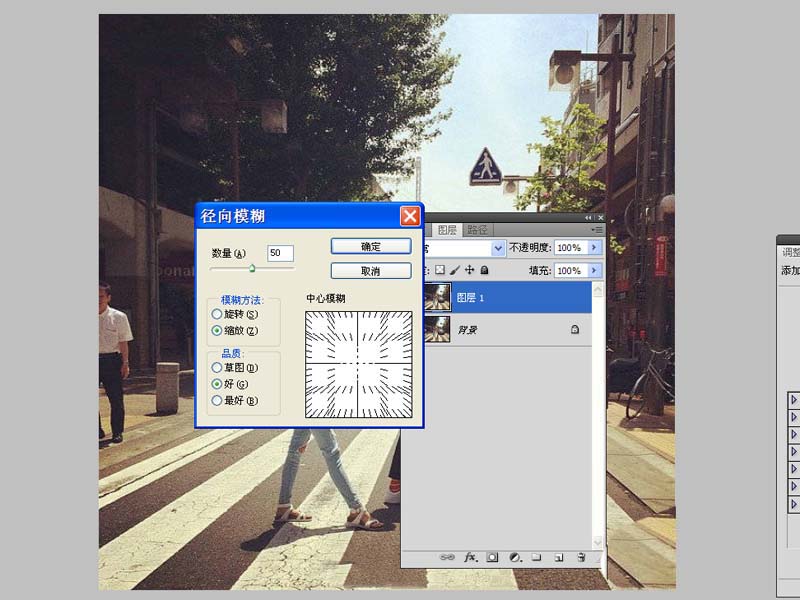The width and height of the screenshot is (800, 600).
Task: Collapse Layers panel with double-arrow icon
Action: [x=588, y=217]
